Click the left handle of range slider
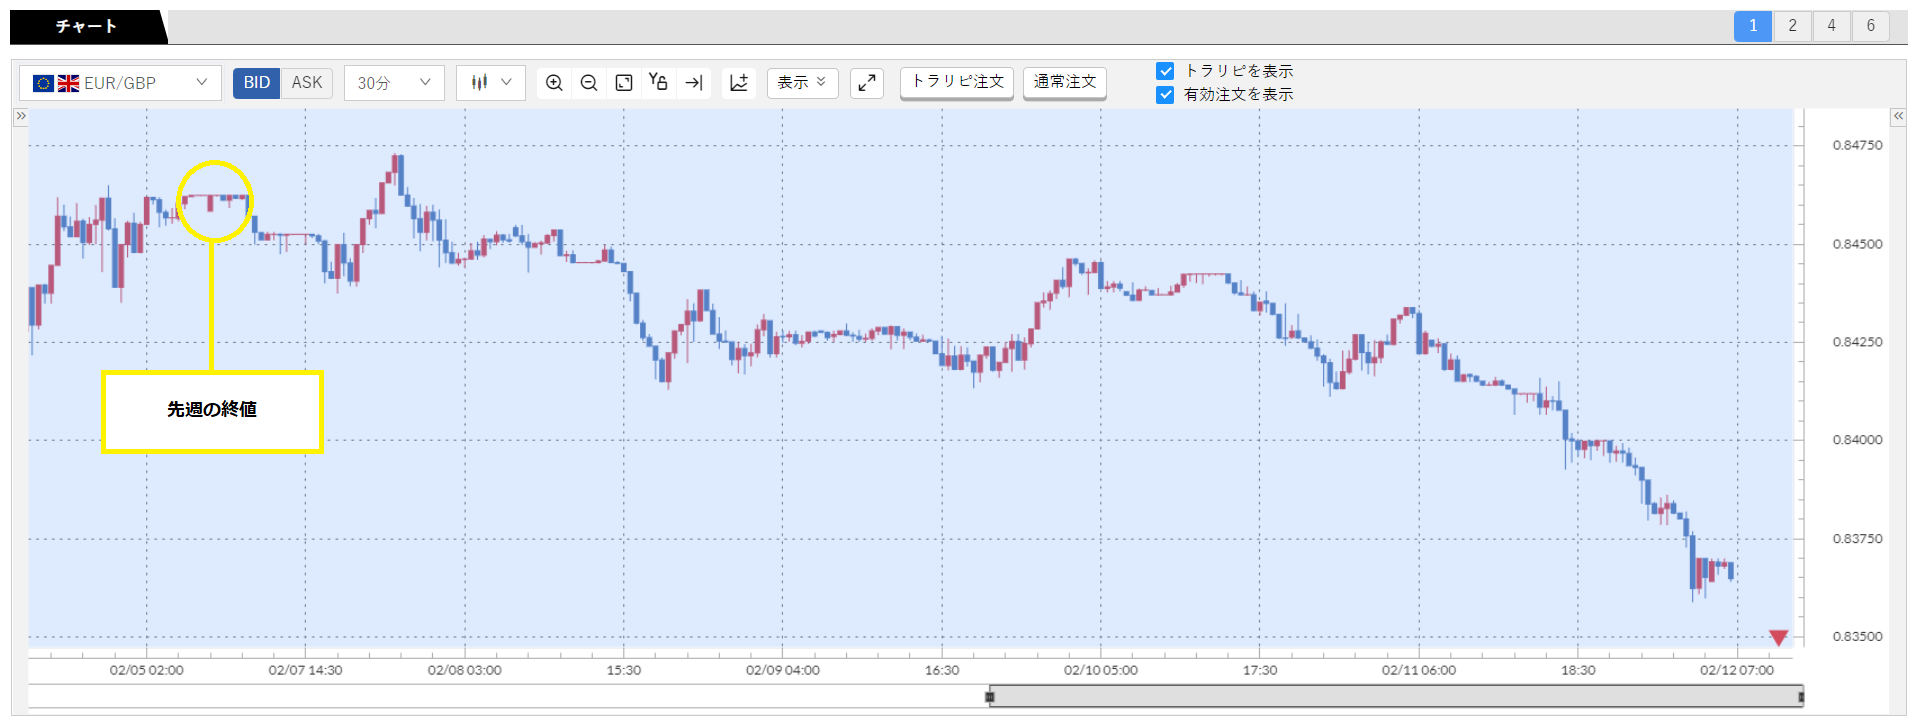1919x723 pixels. coord(990,697)
